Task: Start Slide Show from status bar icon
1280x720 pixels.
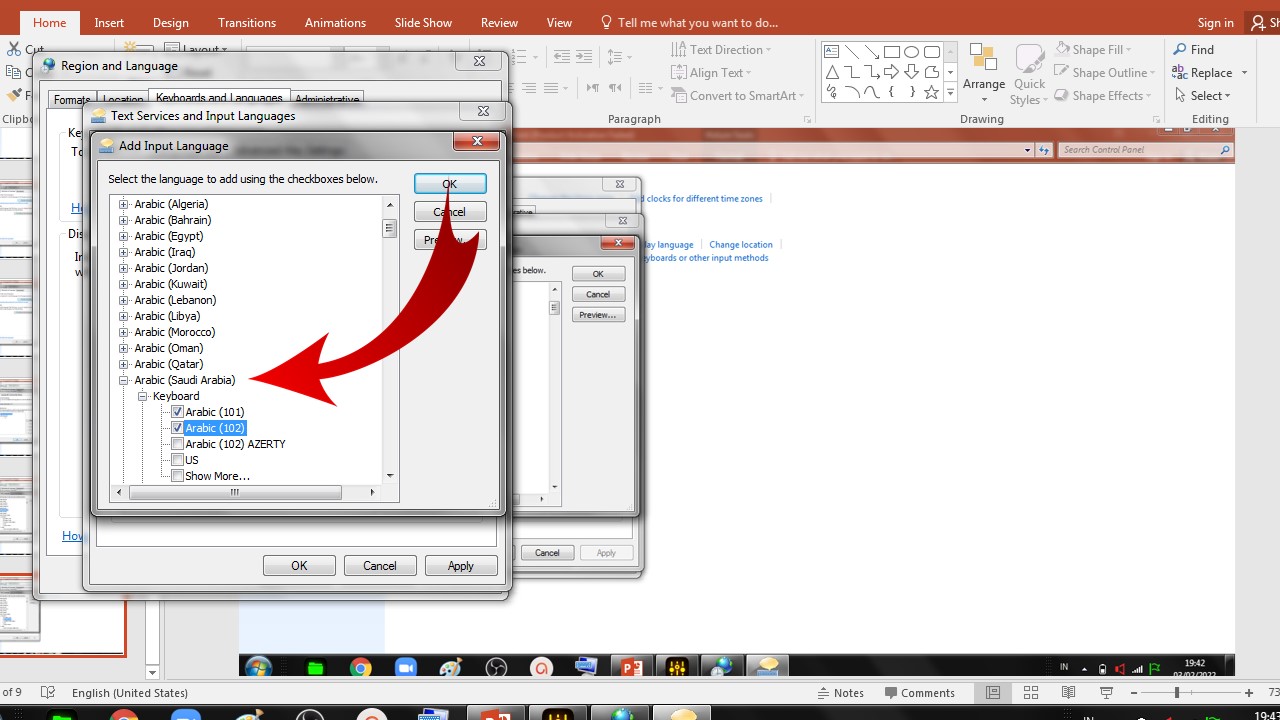Action: (1106, 692)
